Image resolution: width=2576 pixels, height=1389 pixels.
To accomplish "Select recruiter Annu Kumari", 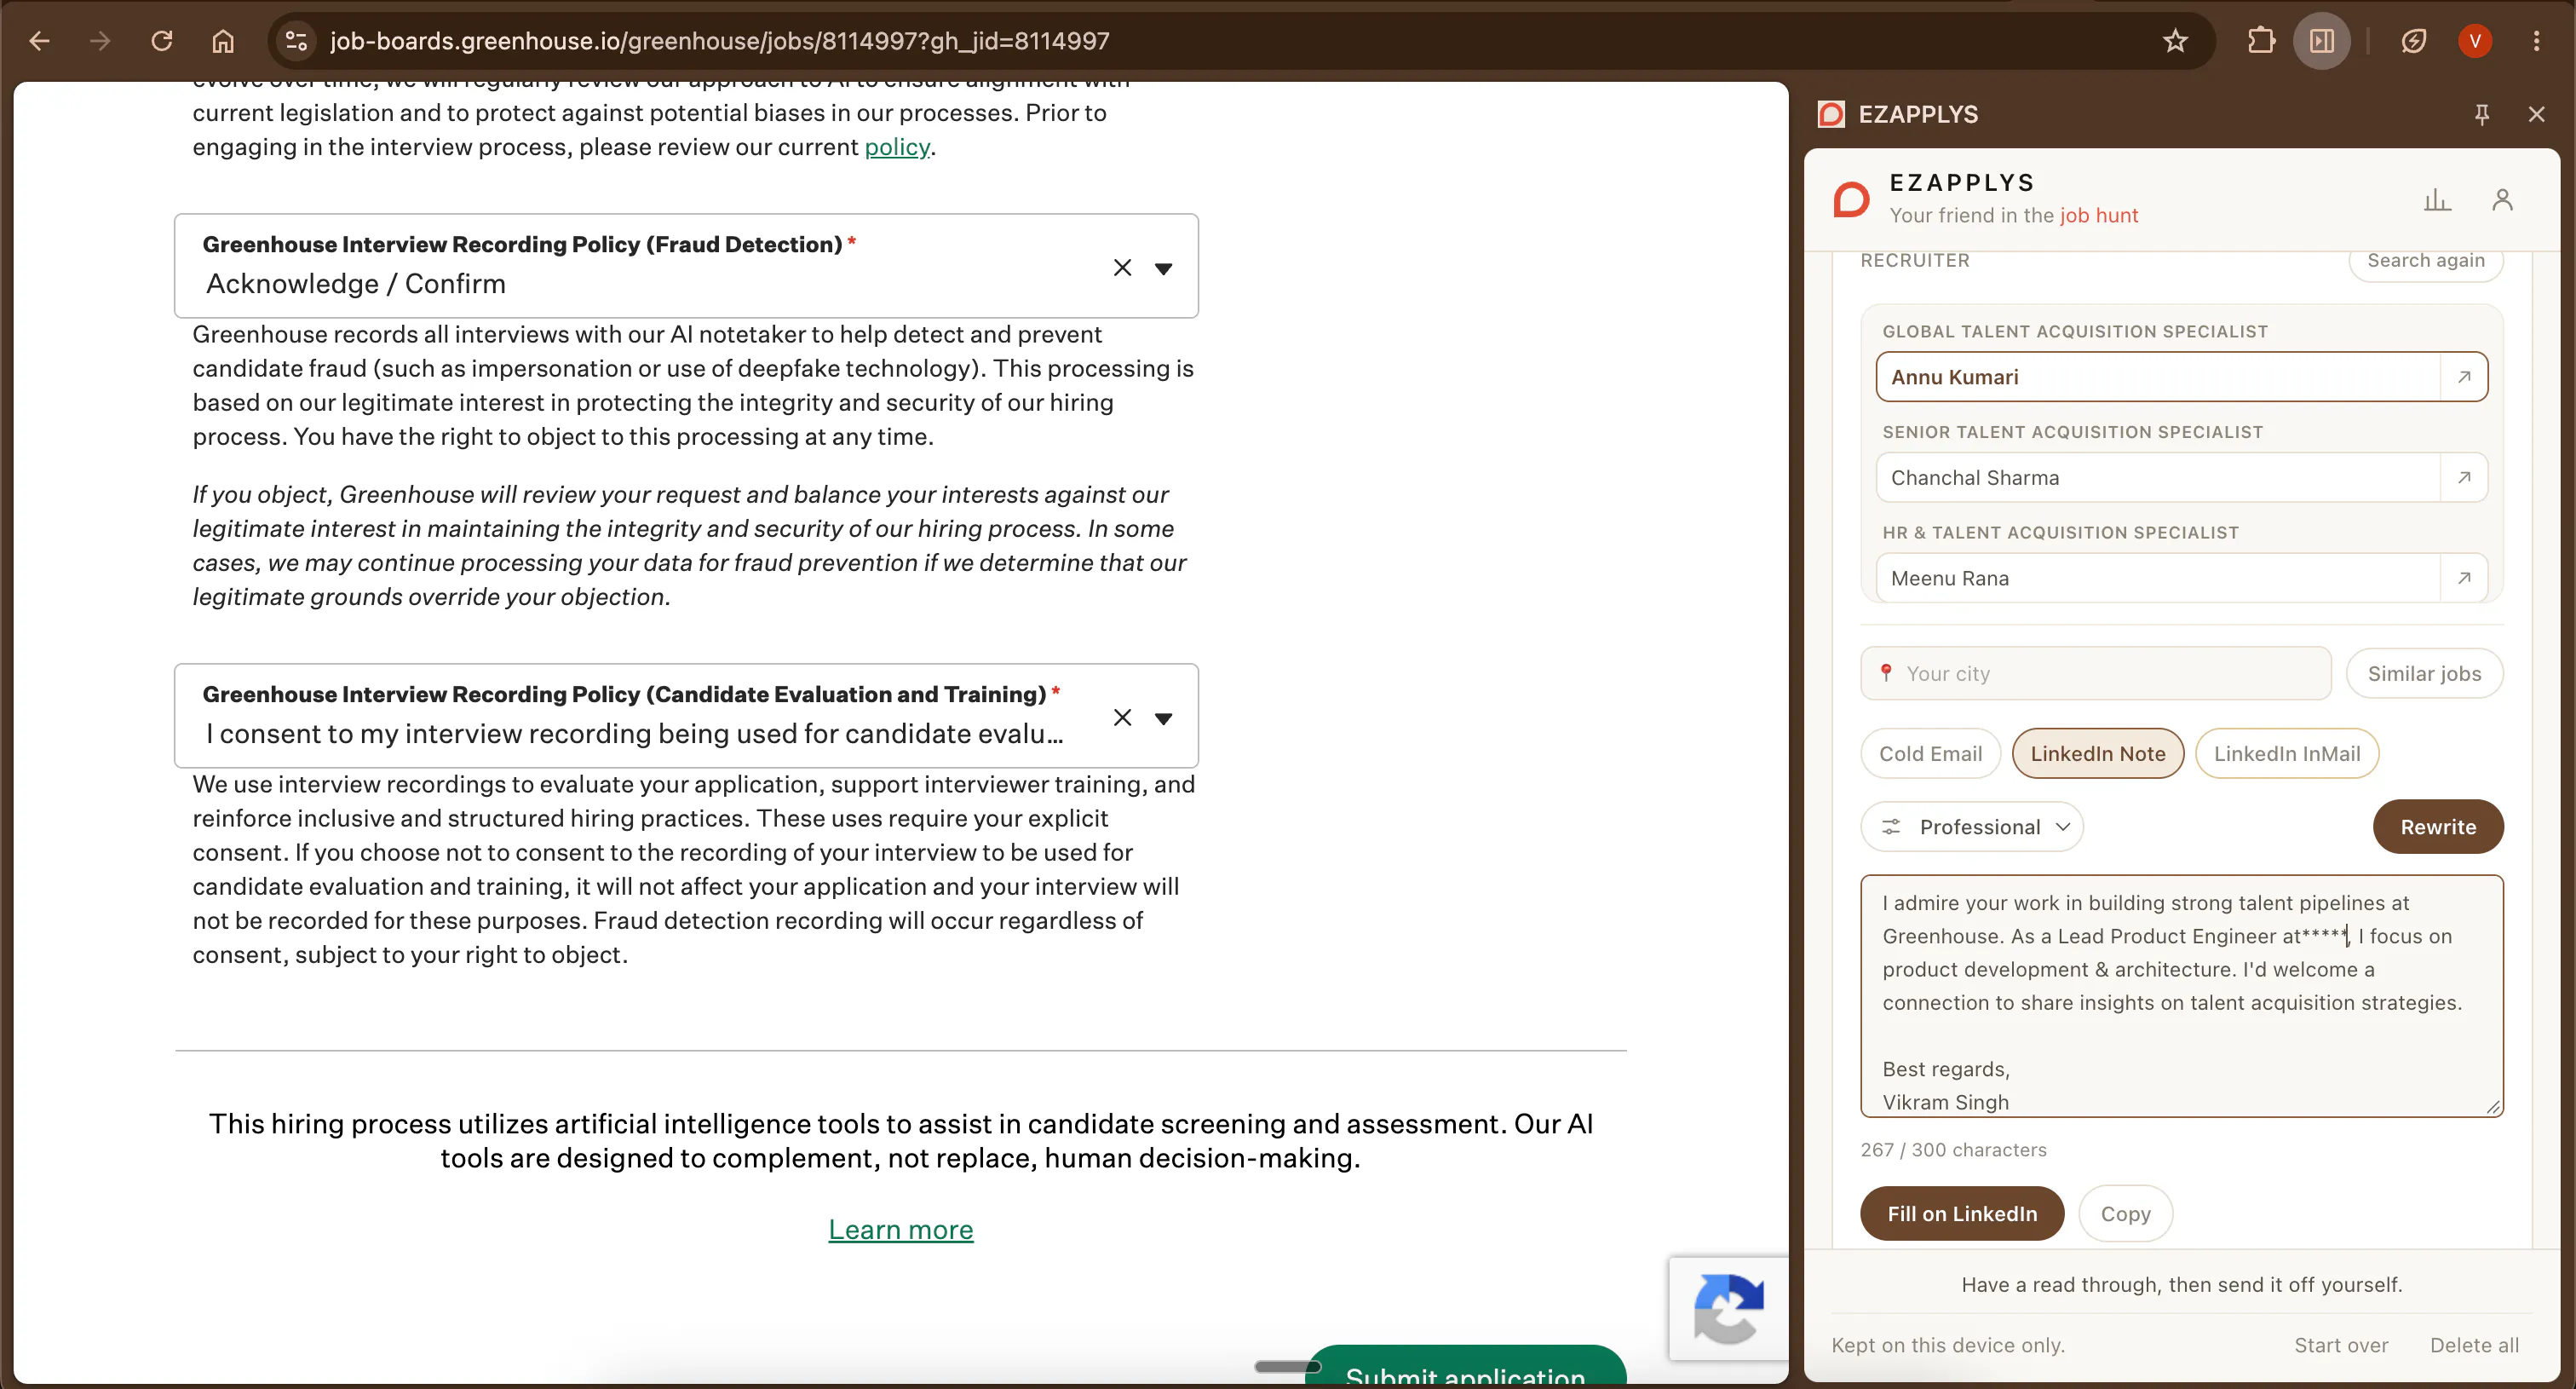I will point(2157,377).
